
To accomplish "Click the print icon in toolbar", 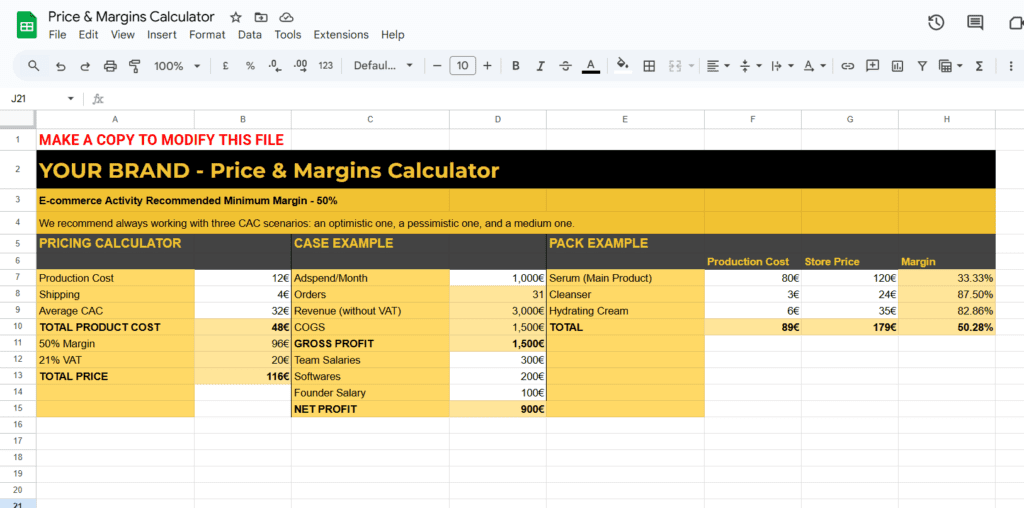I will [x=110, y=66].
